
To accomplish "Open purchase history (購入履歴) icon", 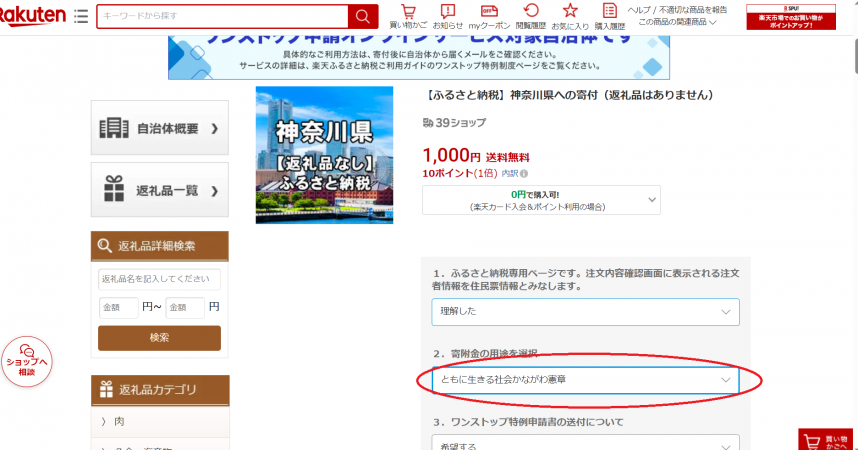I will [610, 16].
